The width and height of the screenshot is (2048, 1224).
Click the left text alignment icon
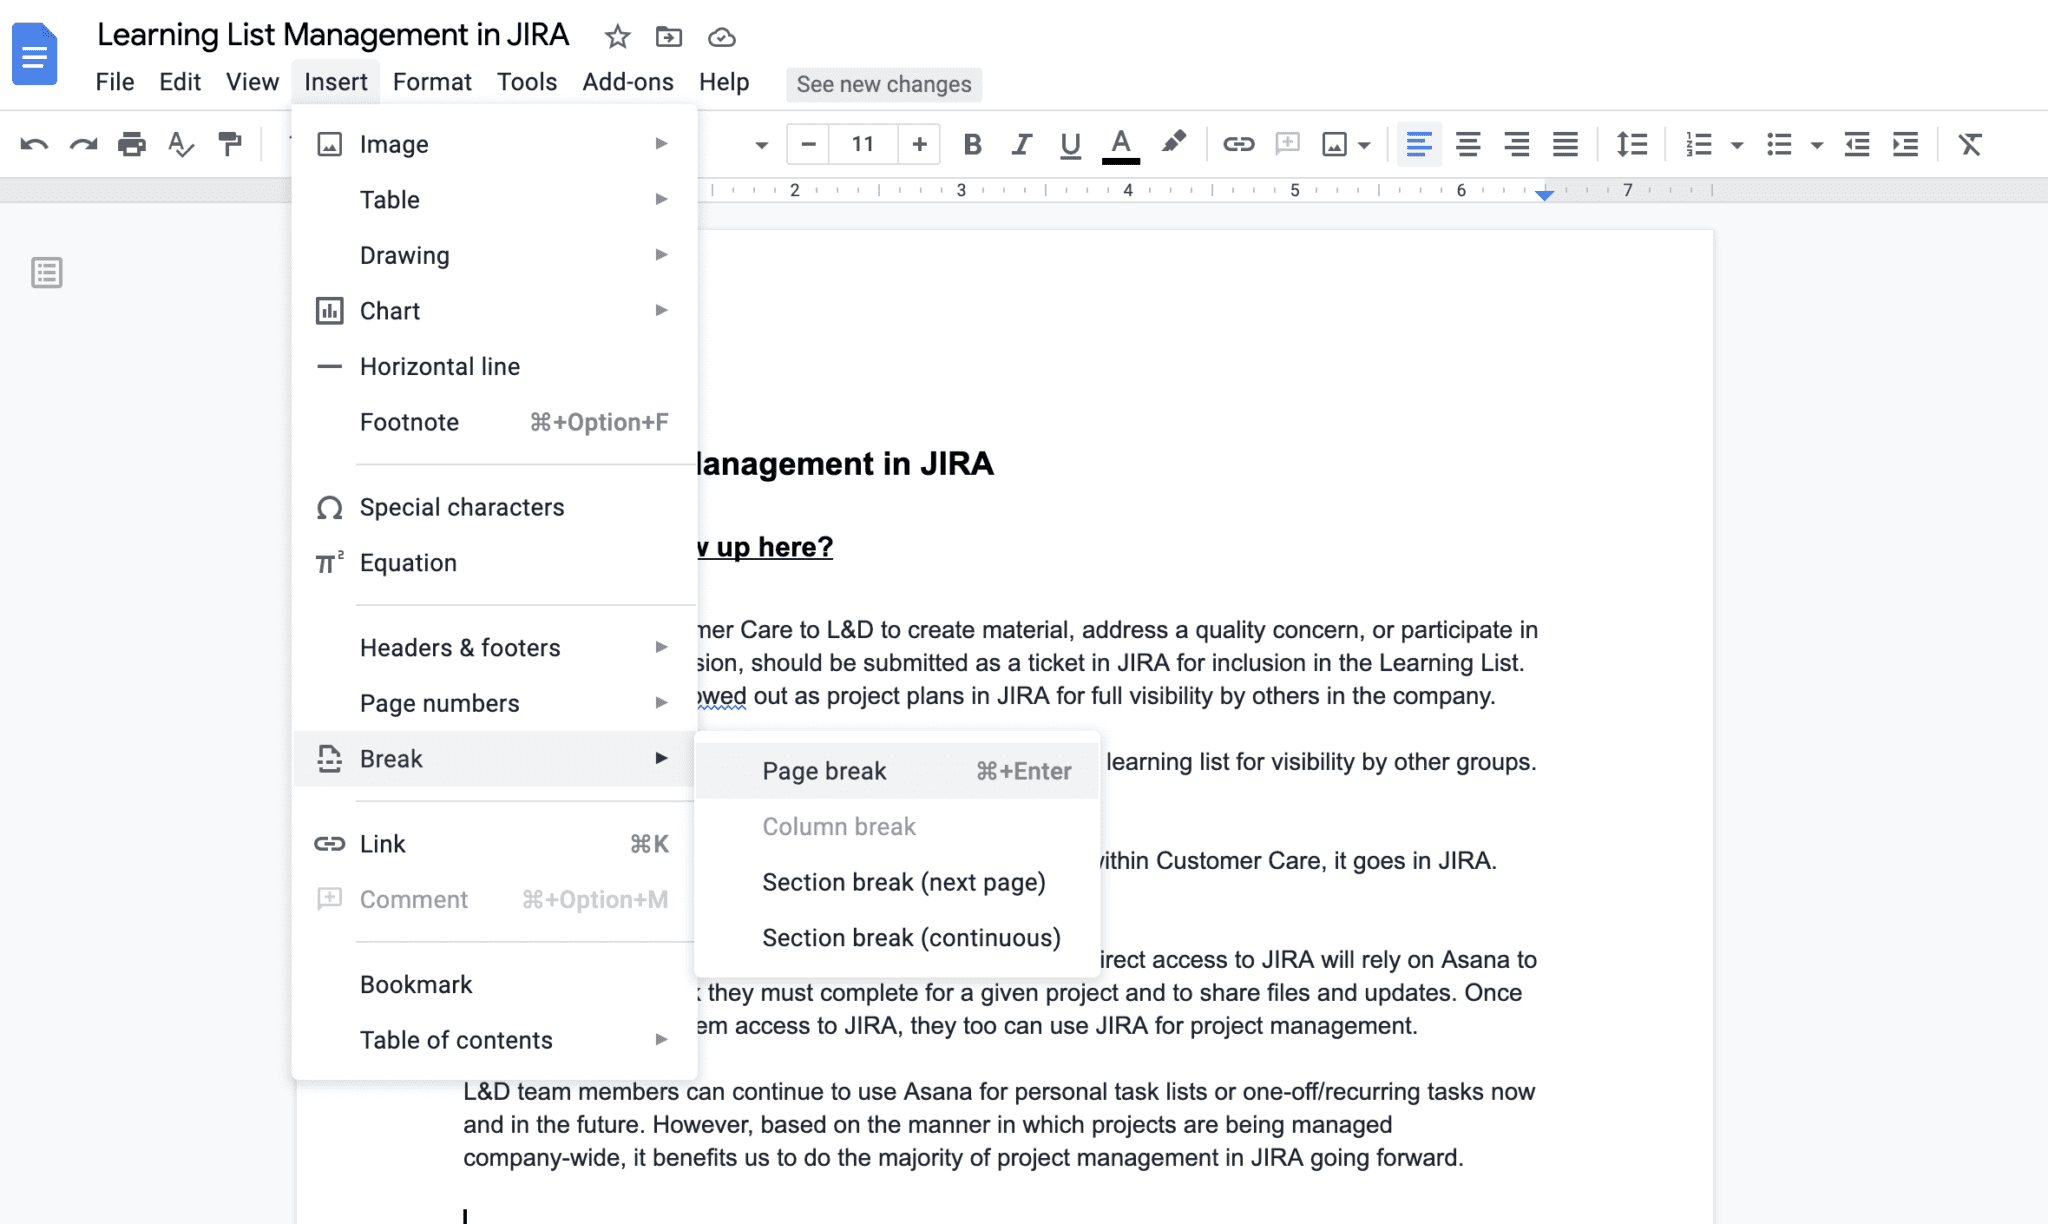tap(1419, 143)
